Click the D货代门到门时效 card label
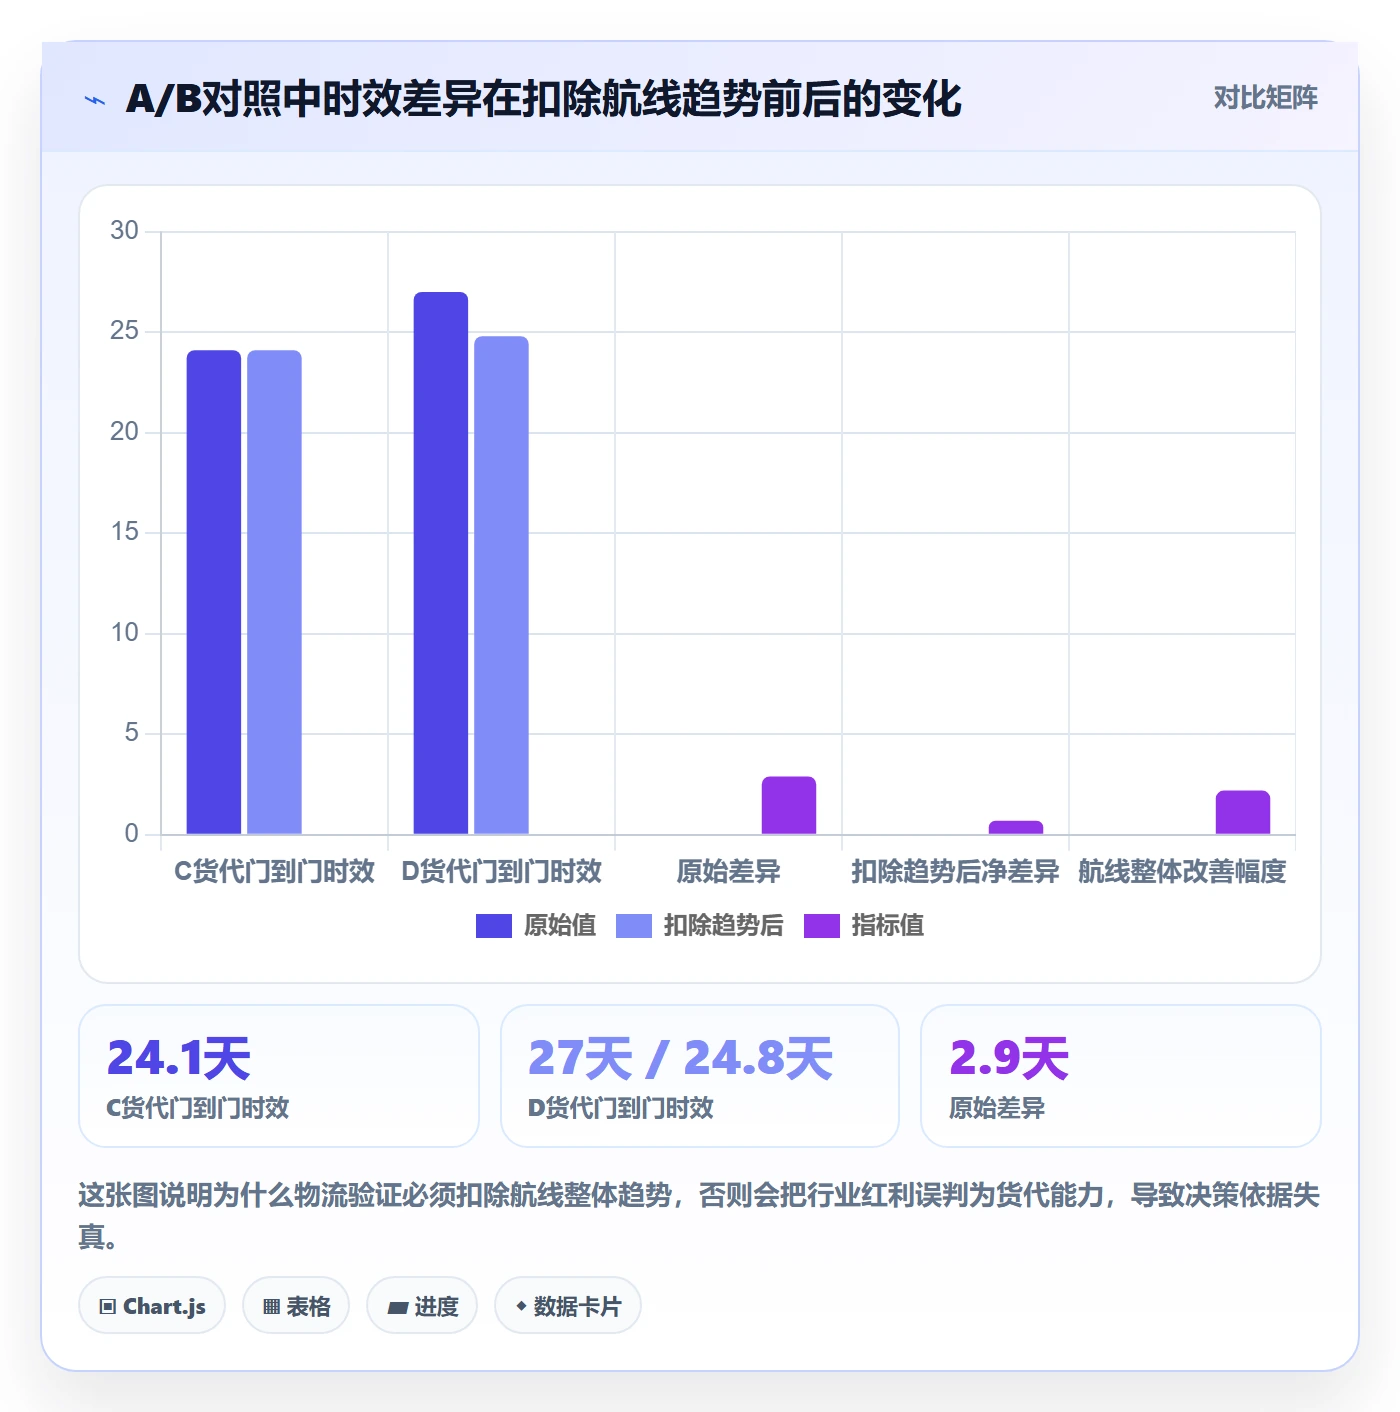This screenshot has width=1400, height=1412. coord(621,1108)
